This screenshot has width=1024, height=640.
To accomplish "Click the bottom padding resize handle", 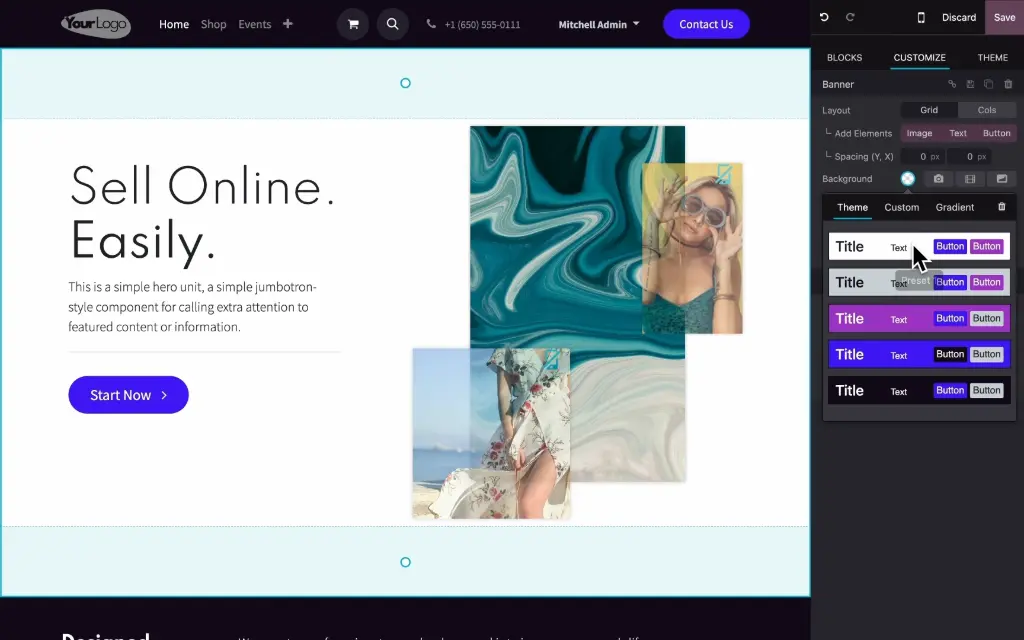I will point(406,562).
